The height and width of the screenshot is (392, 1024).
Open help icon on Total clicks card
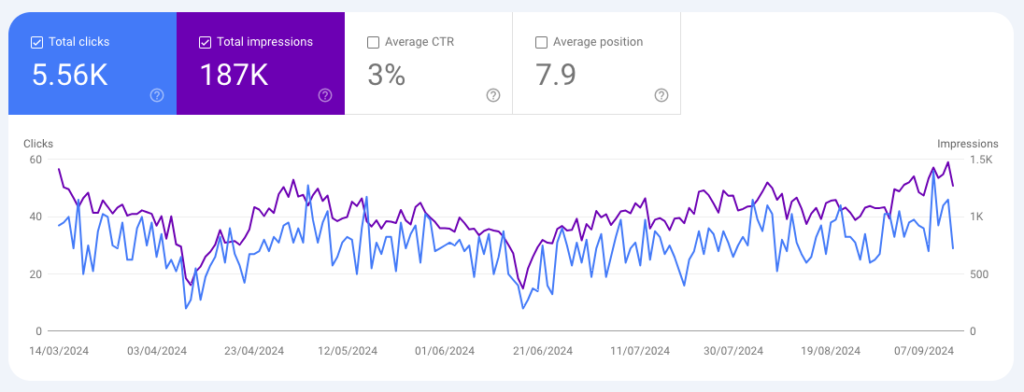[157, 95]
